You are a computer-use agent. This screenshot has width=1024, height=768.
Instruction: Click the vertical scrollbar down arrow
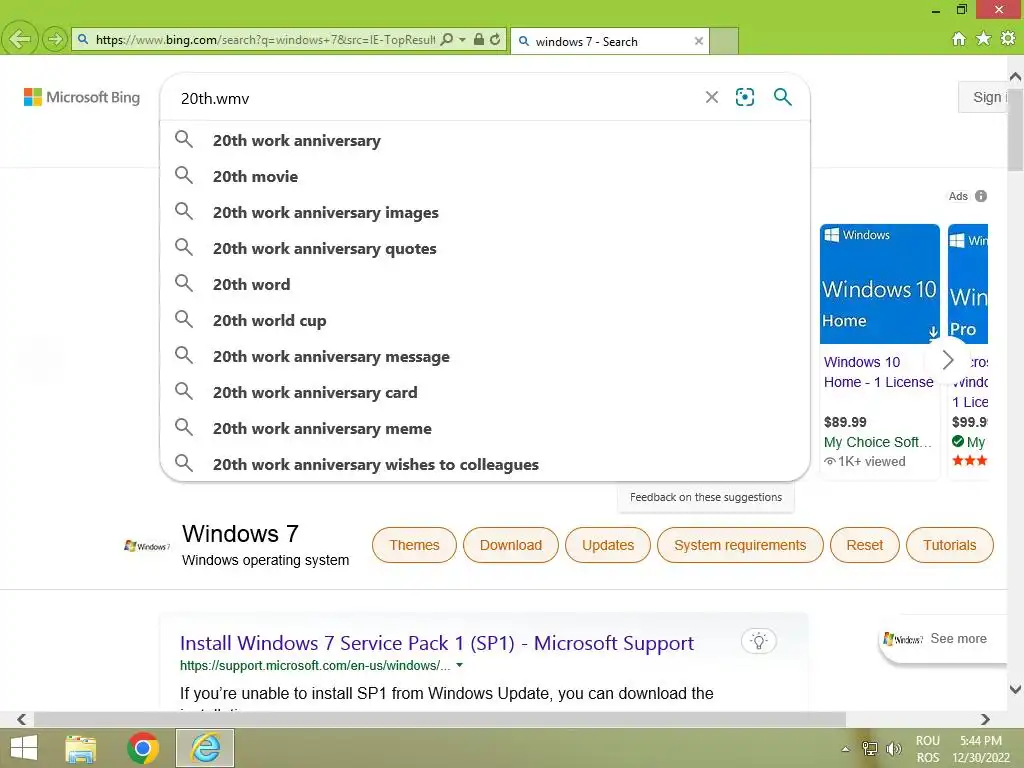(x=1016, y=689)
